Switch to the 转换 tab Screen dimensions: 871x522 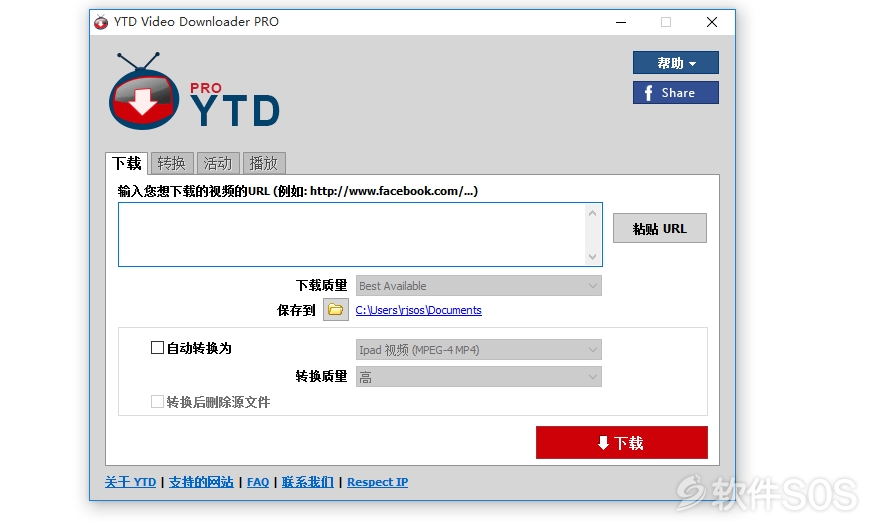pyautogui.click(x=172, y=163)
